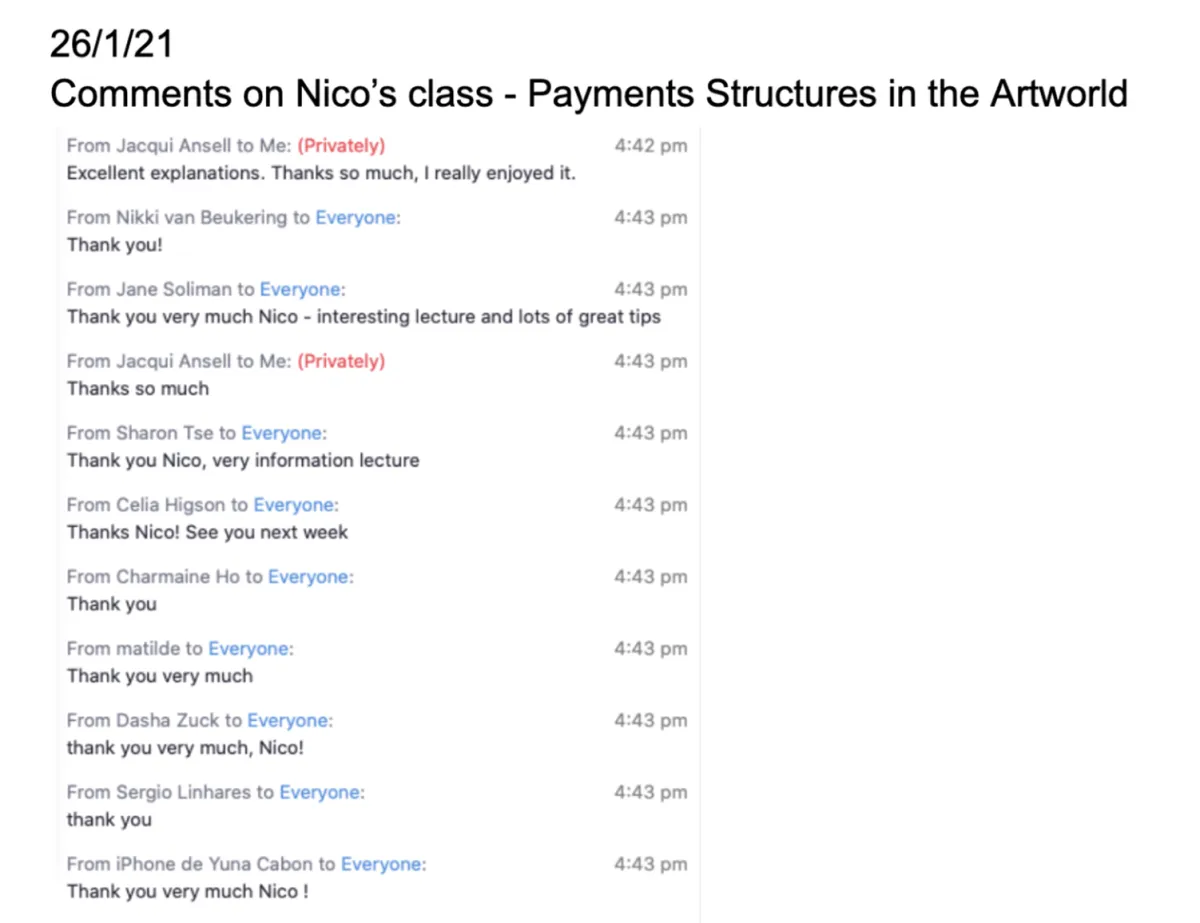Click Everyone link next to Charmaine Ho
Image resolution: width=1200 pixels, height=923 pixels.
pyautogui.click(x=311, y=578)
